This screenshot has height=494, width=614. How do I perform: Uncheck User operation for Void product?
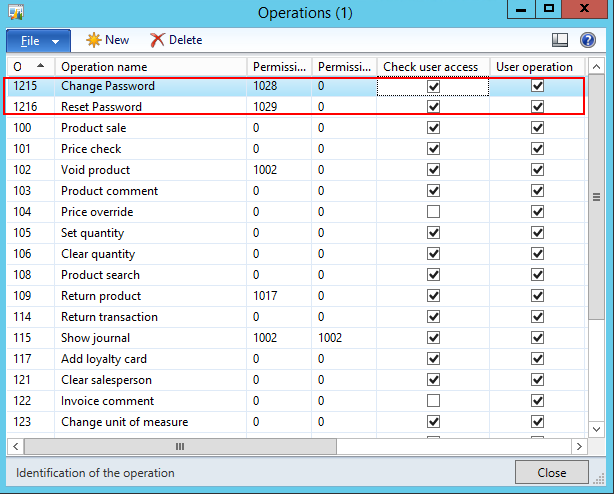(537, 170)
